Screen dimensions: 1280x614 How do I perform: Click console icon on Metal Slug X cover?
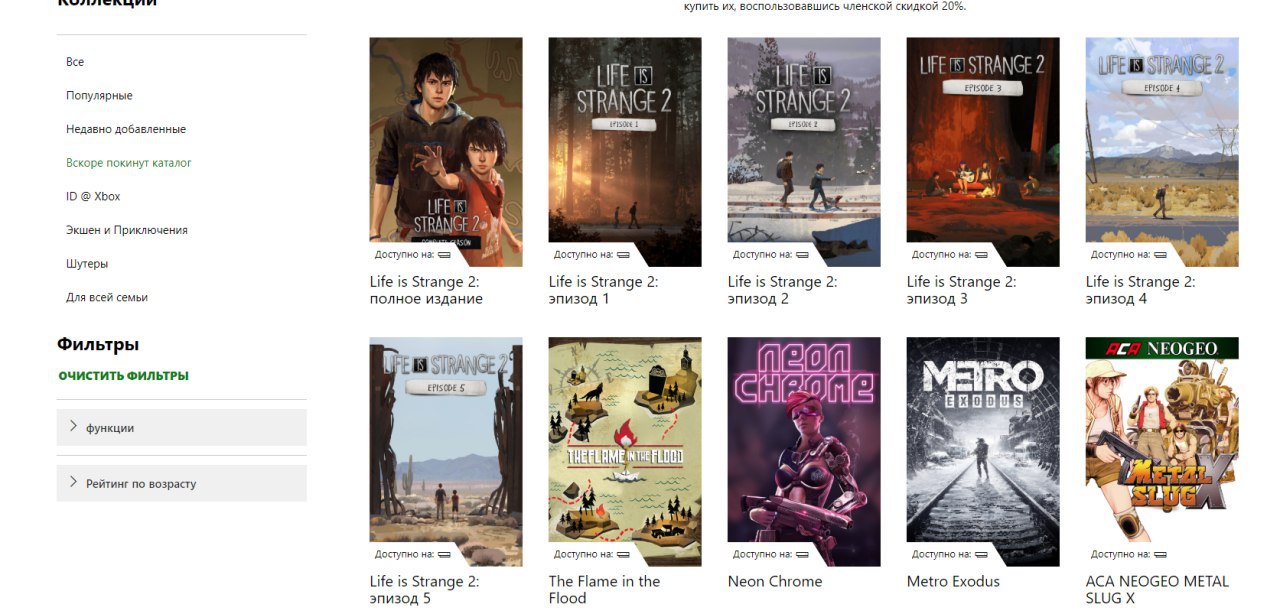(1160, 555)
